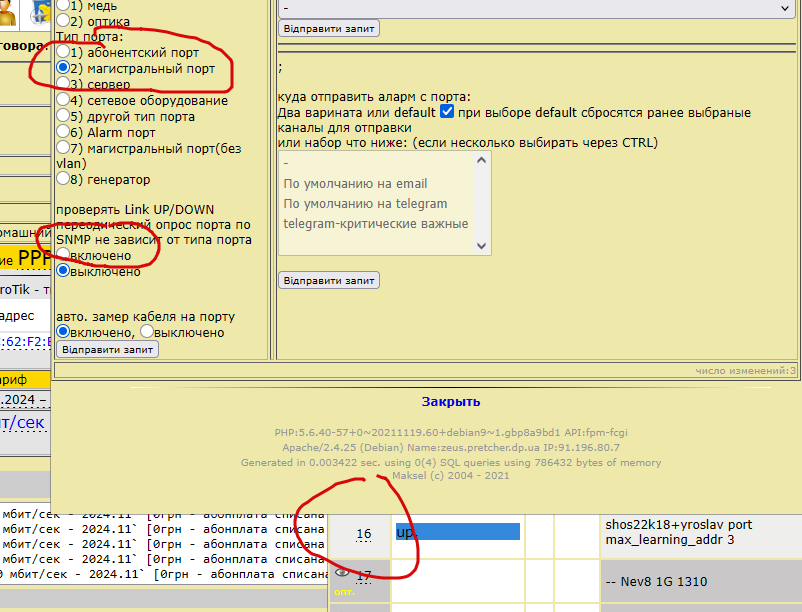Click 'Відправити запит' under alarm channel list

point(329,281)
